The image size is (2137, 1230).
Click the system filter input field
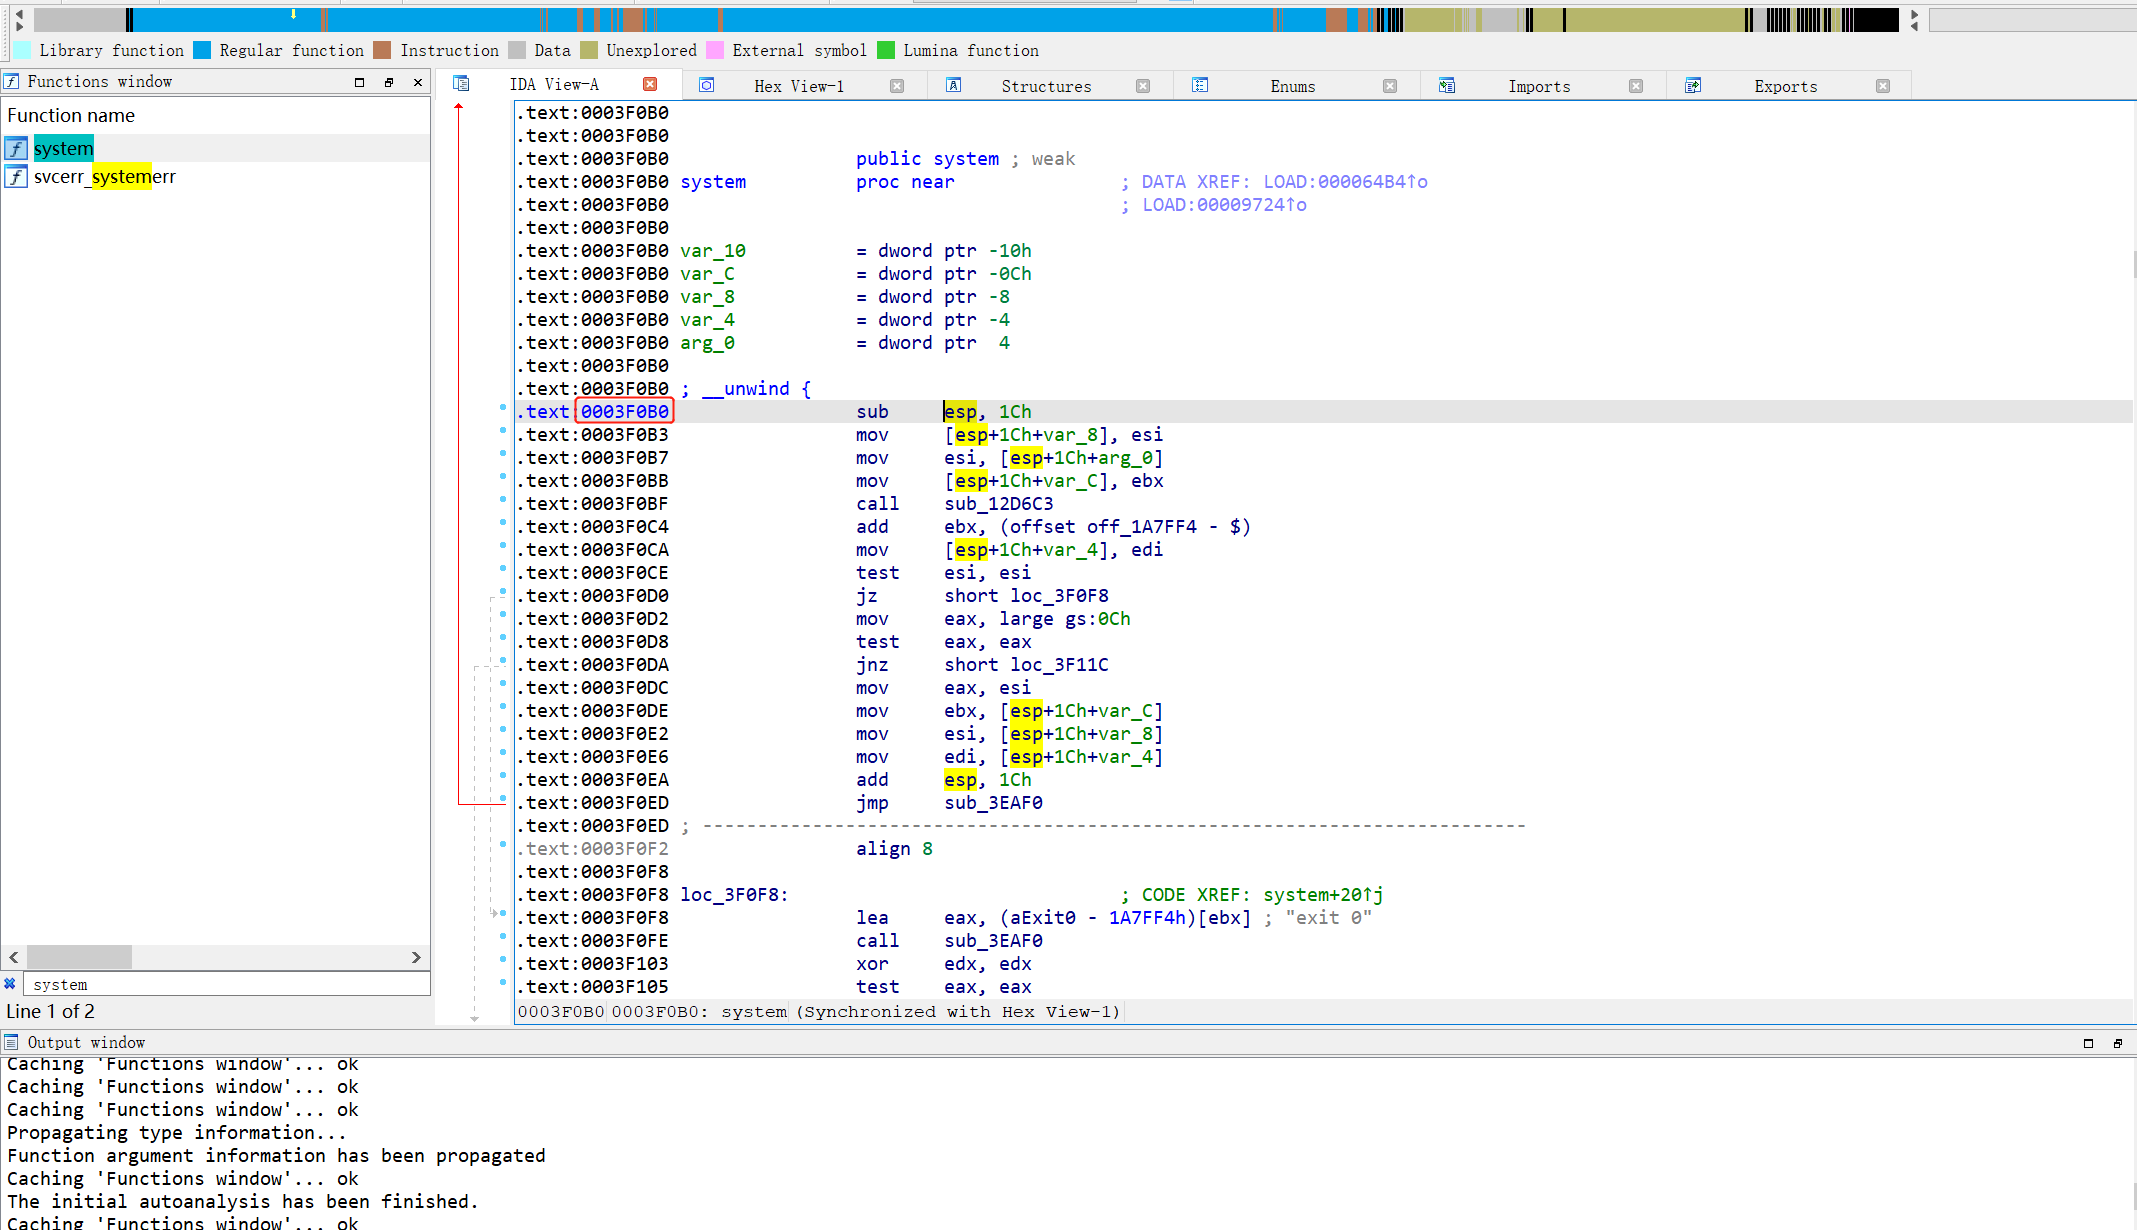[x=225, y=984]
